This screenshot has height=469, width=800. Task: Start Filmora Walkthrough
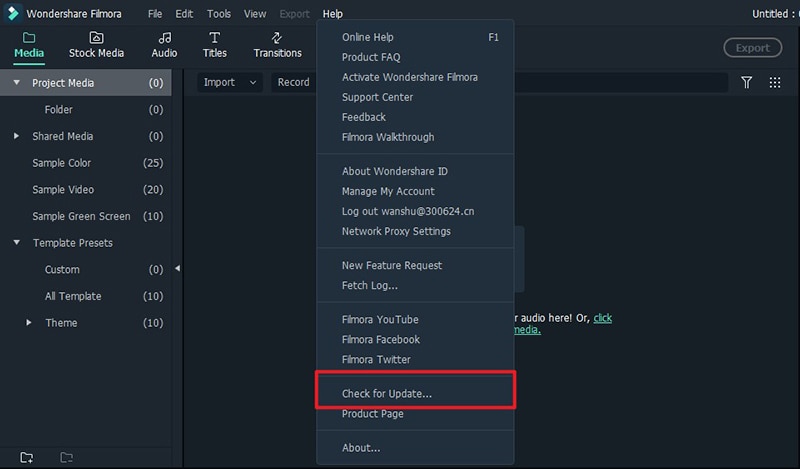(415, 137)
